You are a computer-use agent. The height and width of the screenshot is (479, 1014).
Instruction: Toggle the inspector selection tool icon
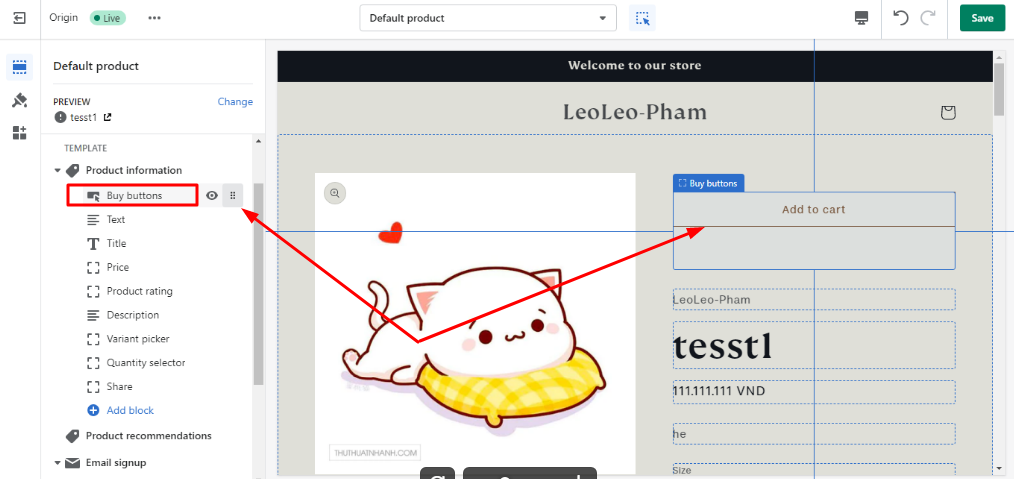click(x=642, y=18)
